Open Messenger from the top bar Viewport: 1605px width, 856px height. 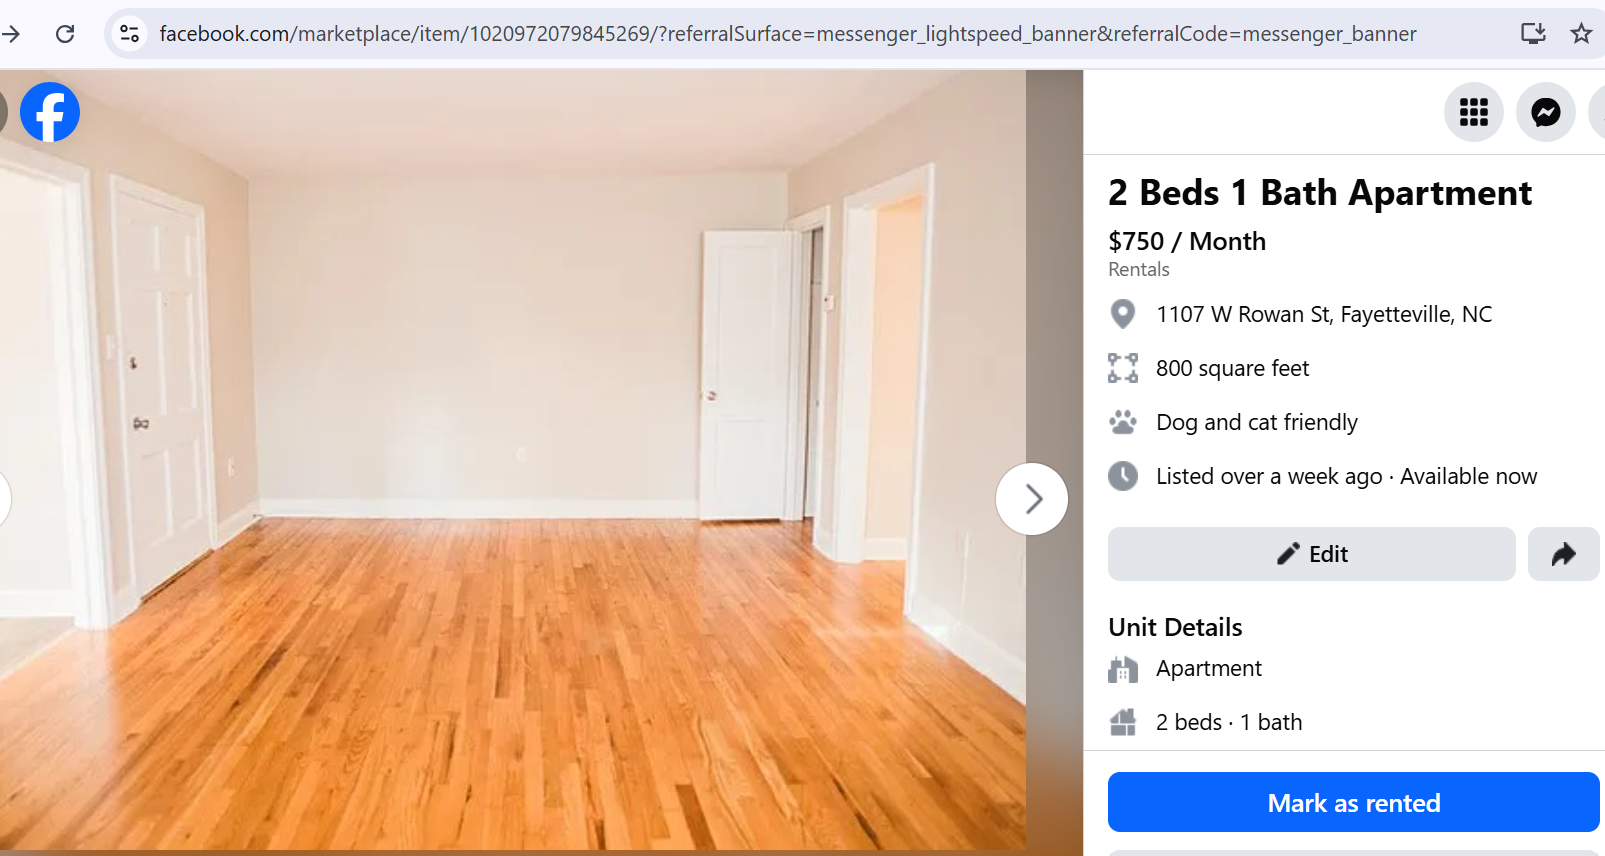pos(1545,112)
